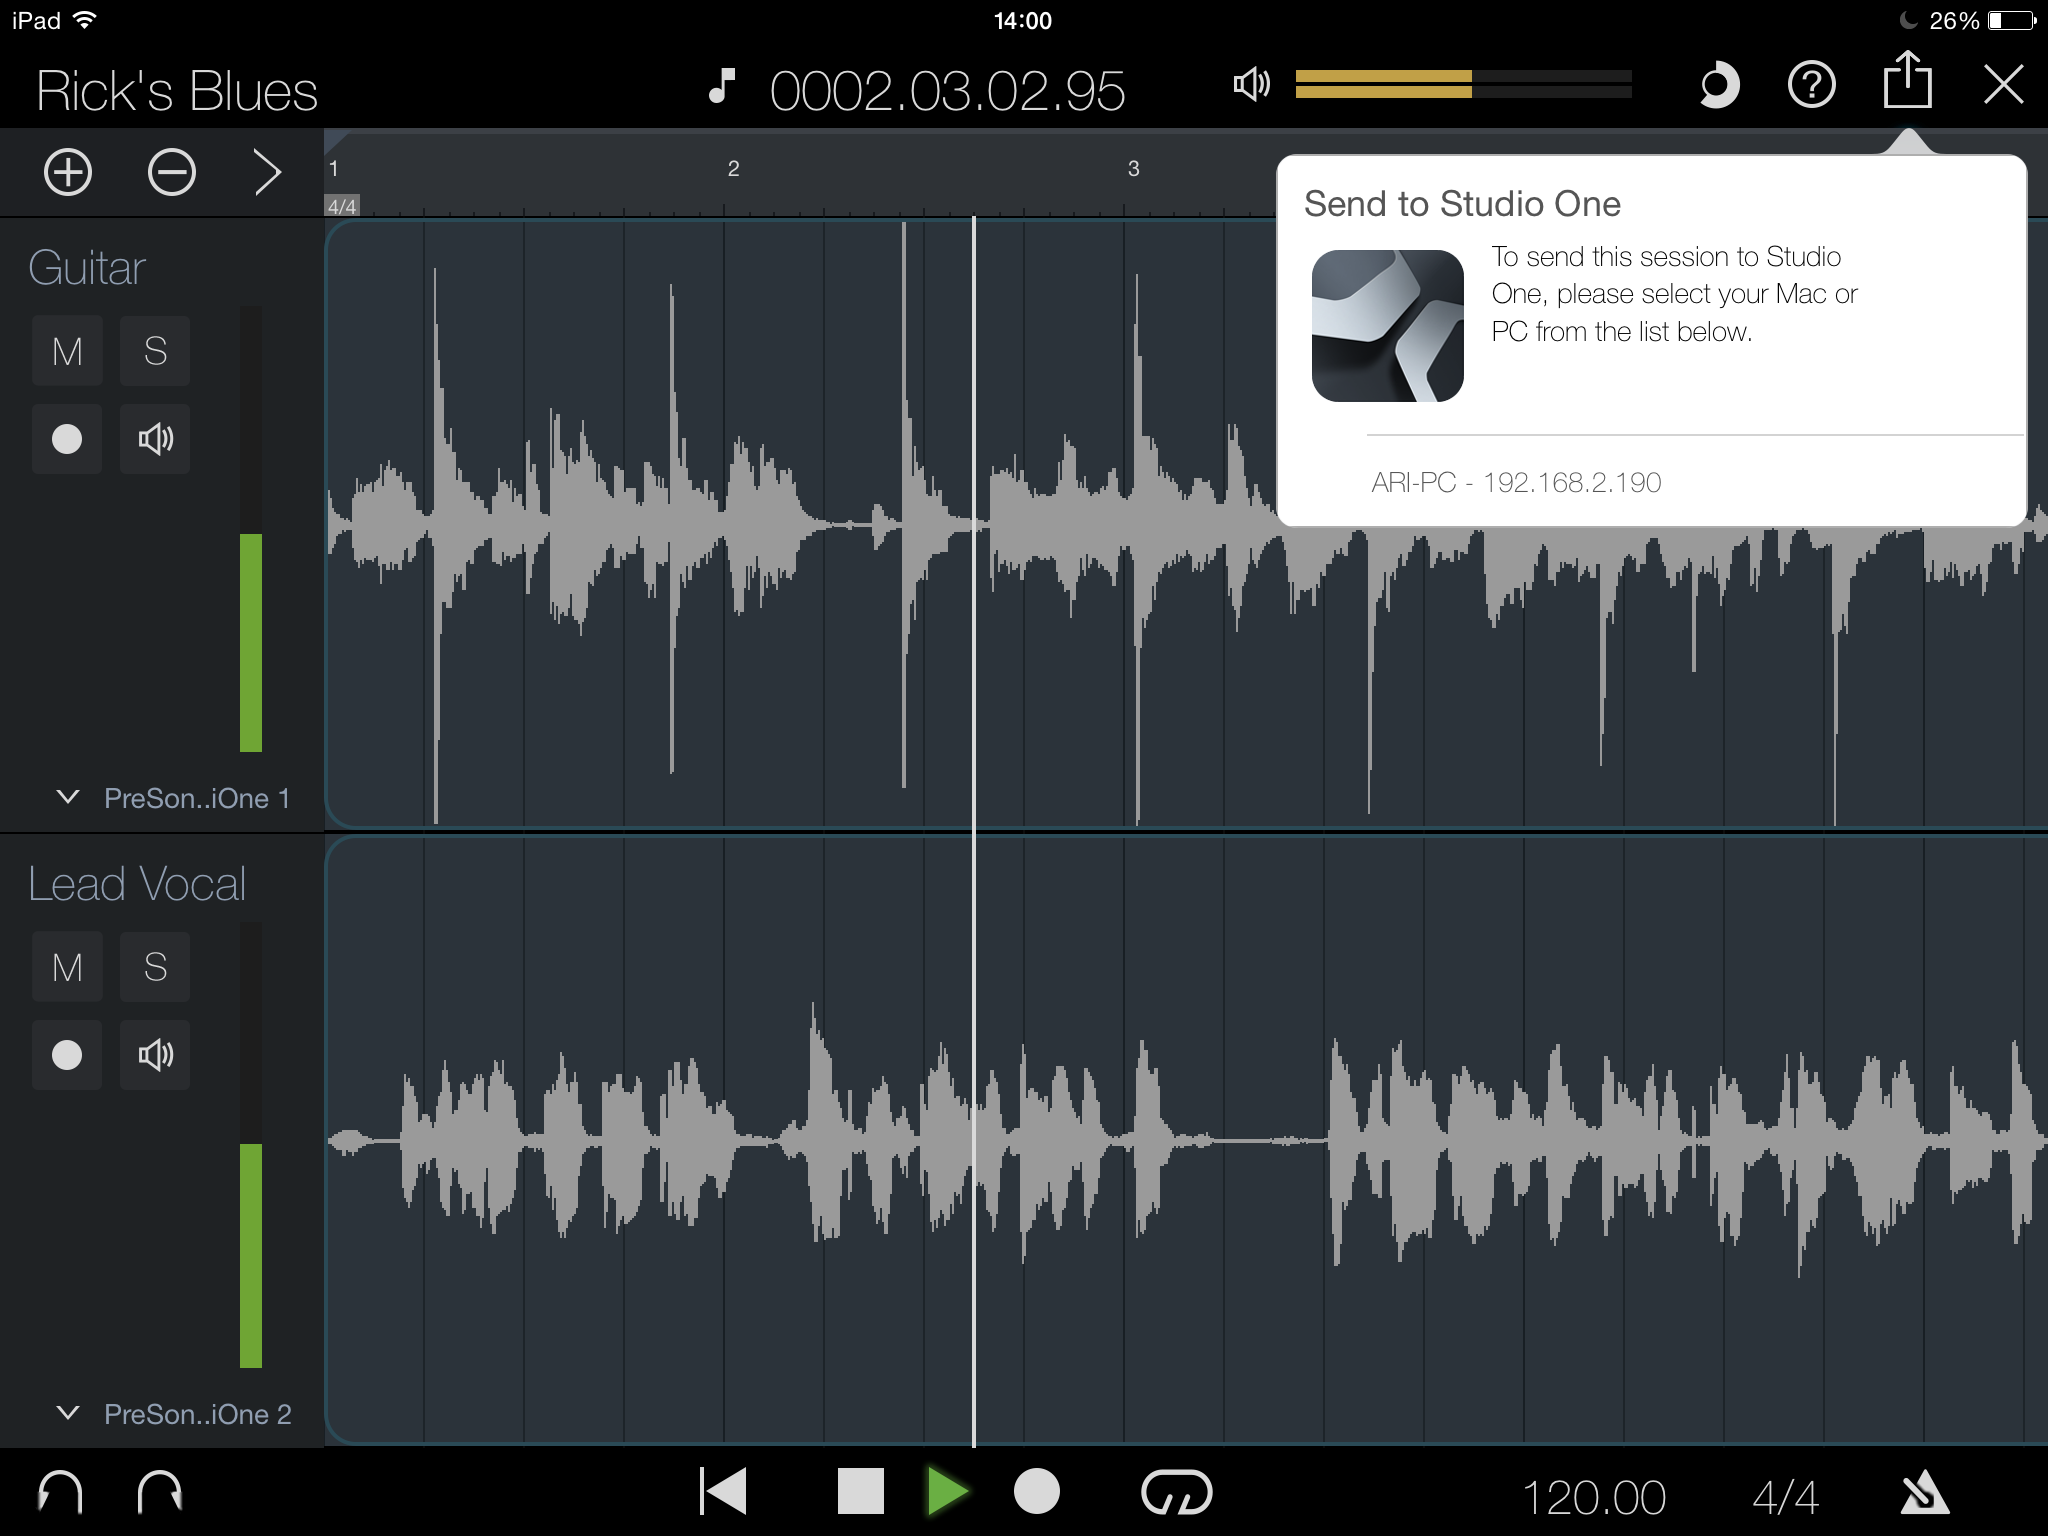Tap the Wi-Fi icon in status bar
The width and height of the screenshot is (2048, 1536).
86,20
